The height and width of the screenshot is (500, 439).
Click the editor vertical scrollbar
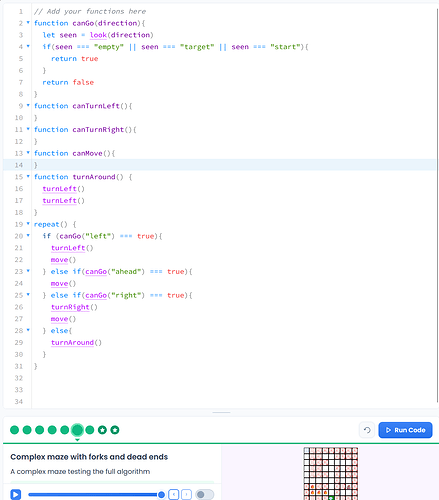tap(437, 205)
